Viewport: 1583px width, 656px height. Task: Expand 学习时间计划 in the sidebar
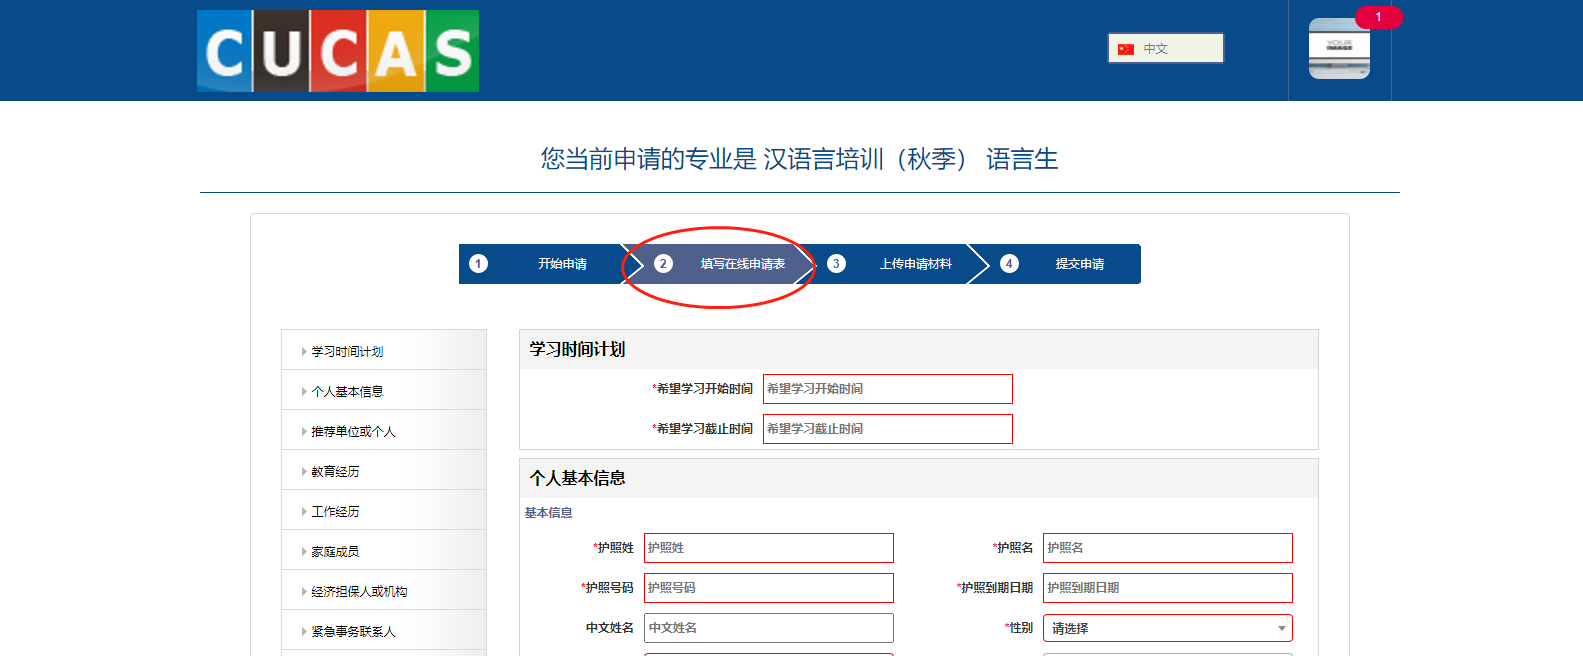tap(347, 352)
